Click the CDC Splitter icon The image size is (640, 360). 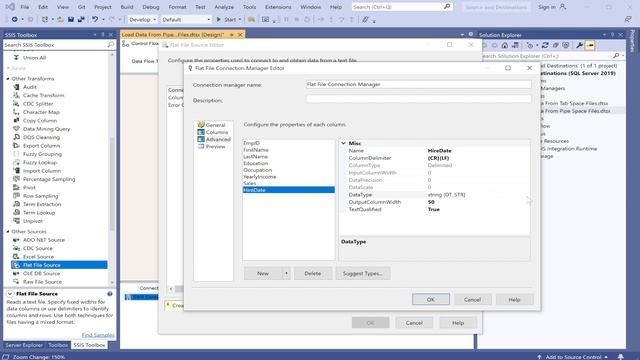(x=16, y=104)
